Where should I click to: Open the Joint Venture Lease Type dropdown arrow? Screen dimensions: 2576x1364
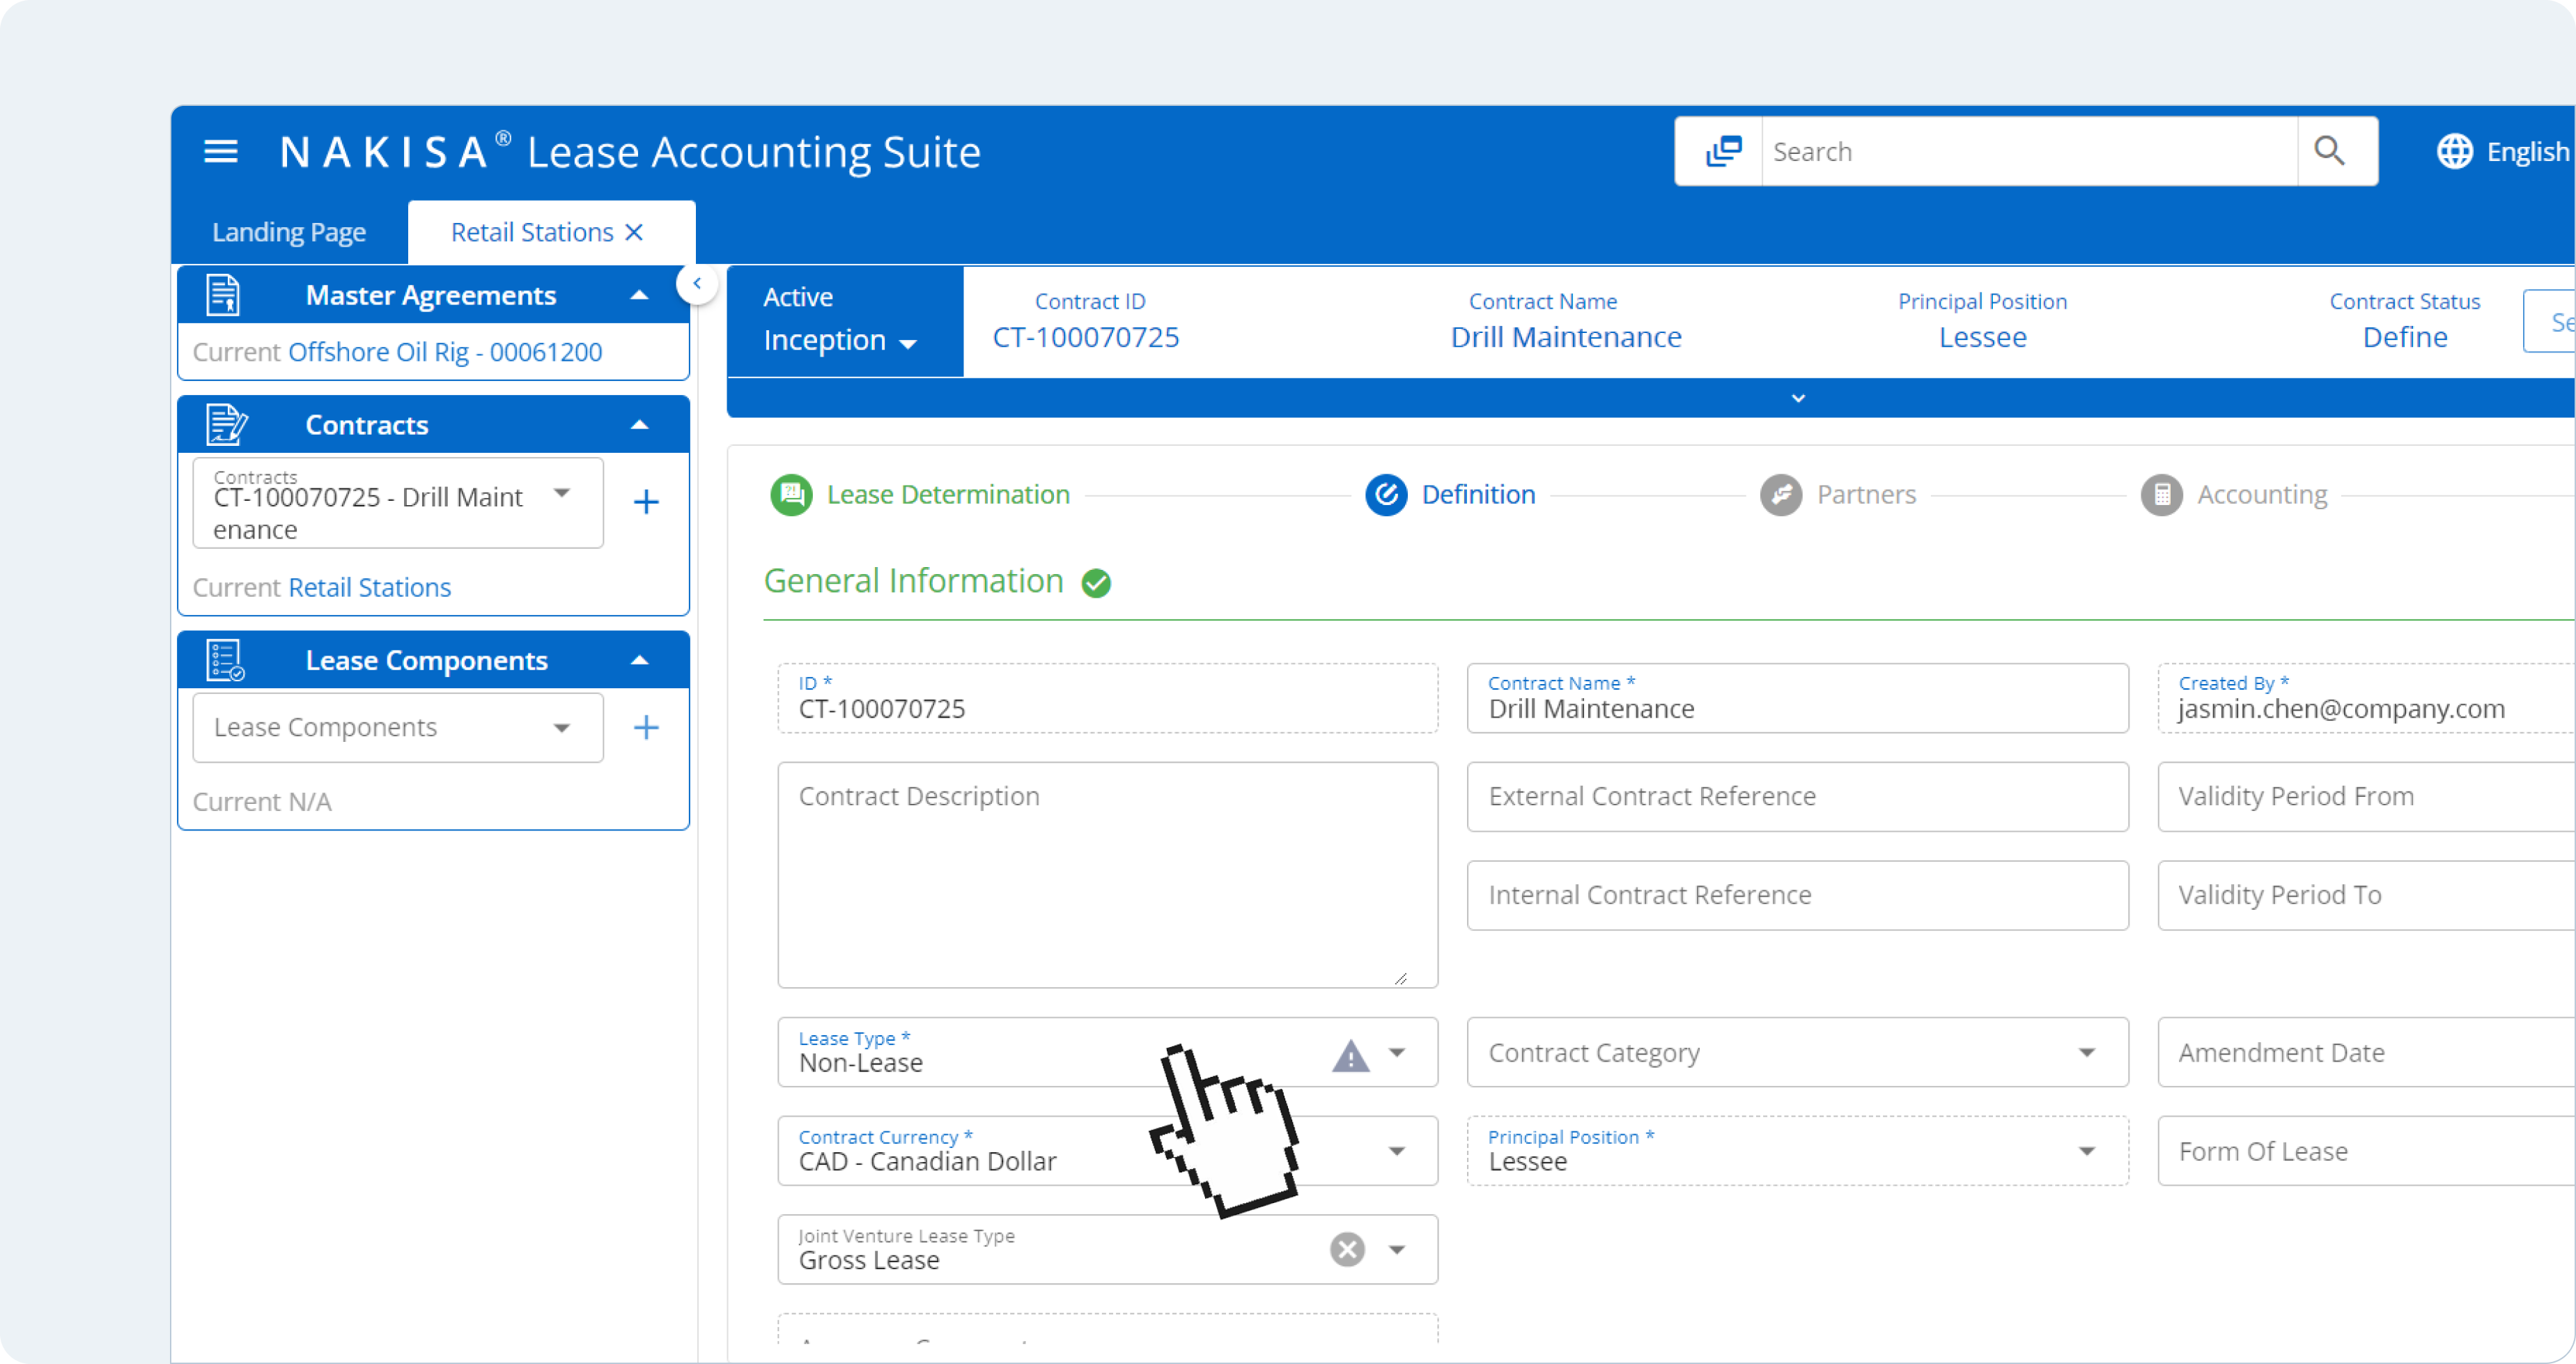point(1397,1249)
